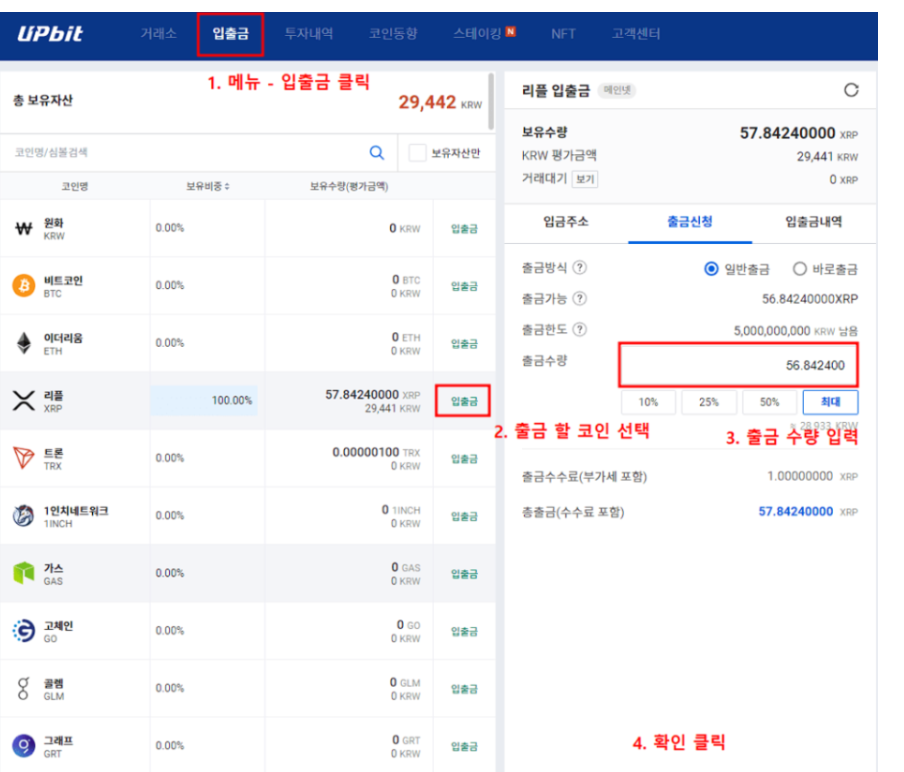The width and height of the screenshot is (904, 772).
Task: Click the 총출금 value 57.84240000
Action: coord(796,511)
